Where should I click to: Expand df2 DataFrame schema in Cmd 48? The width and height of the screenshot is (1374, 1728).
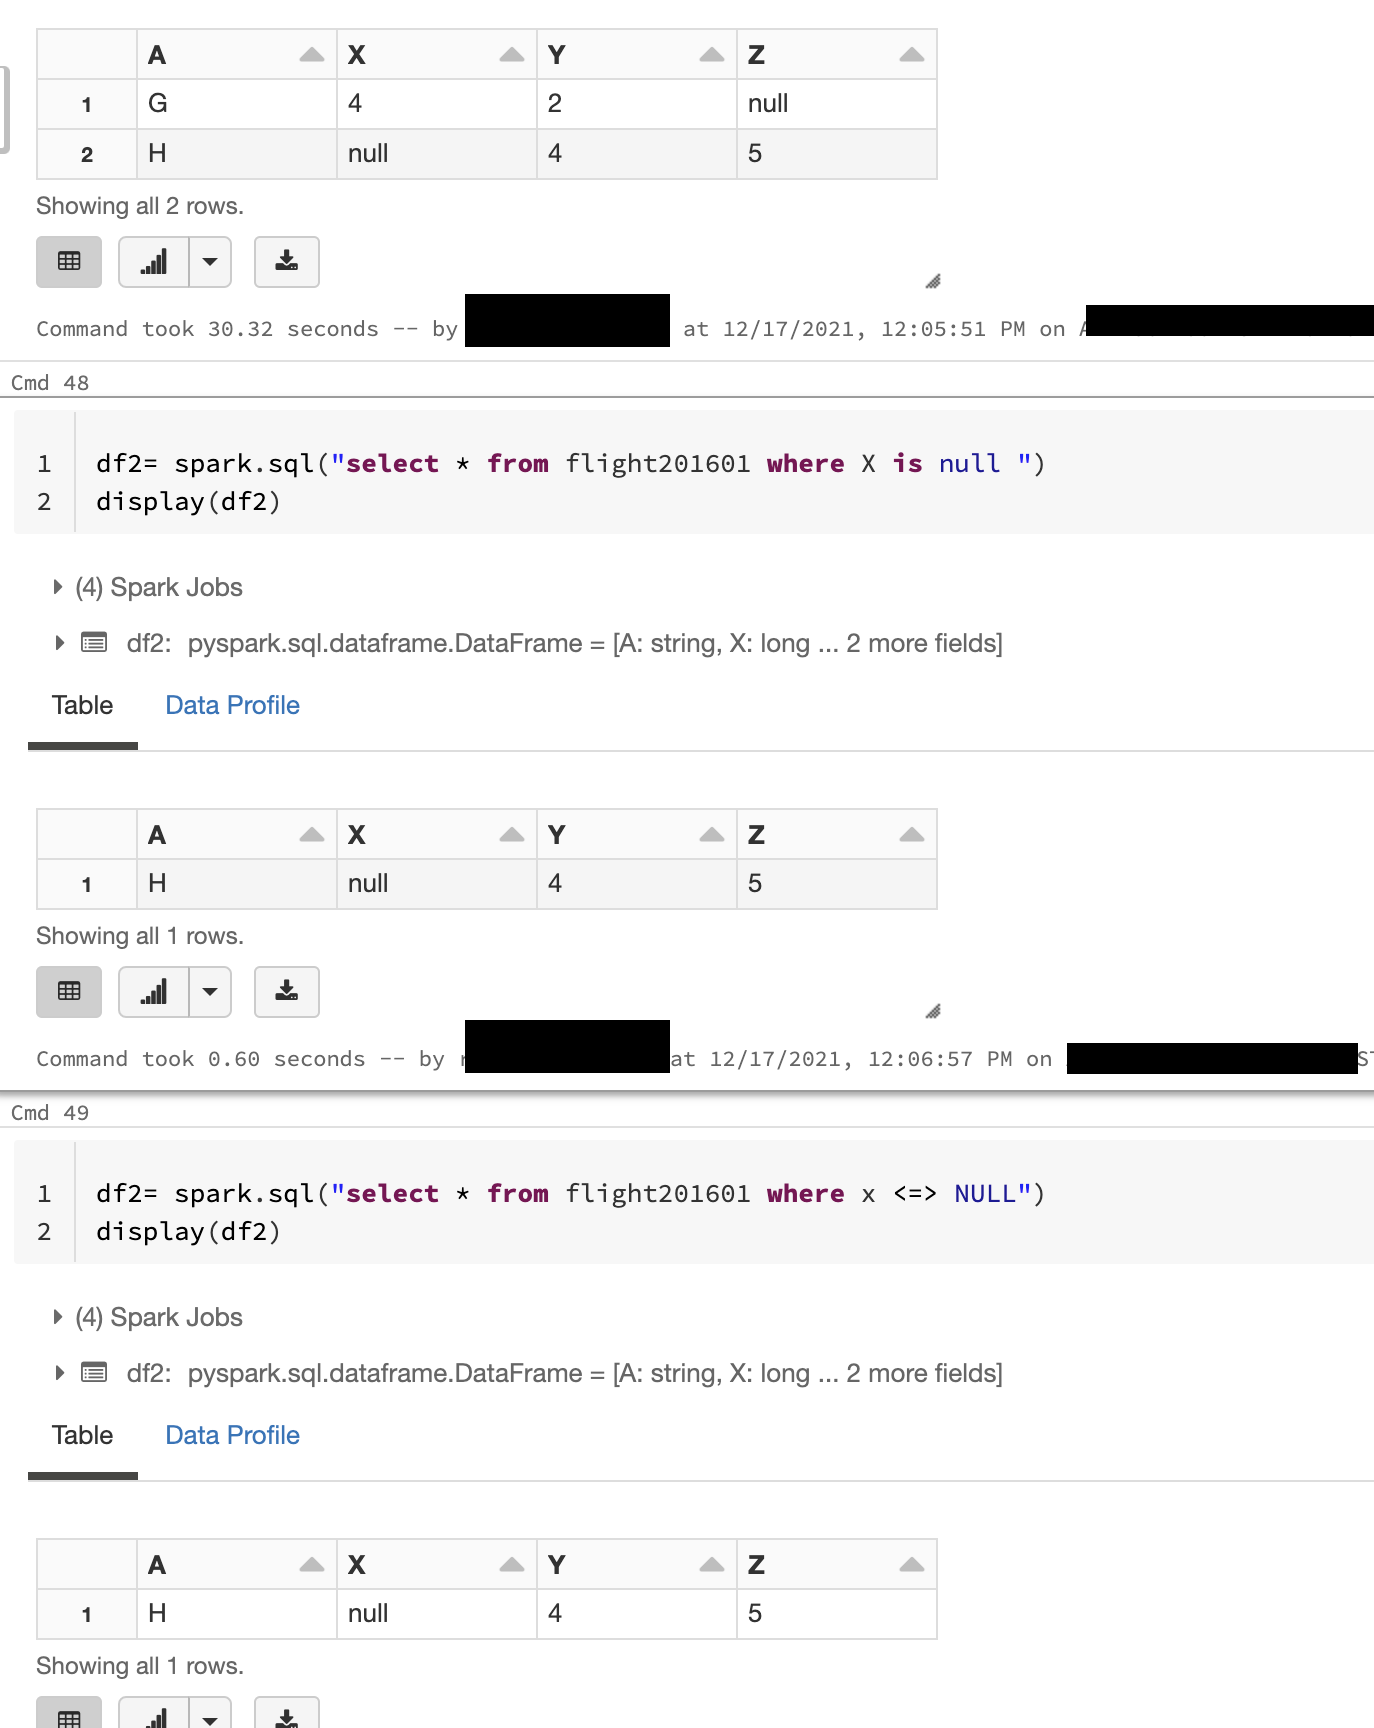59,643
